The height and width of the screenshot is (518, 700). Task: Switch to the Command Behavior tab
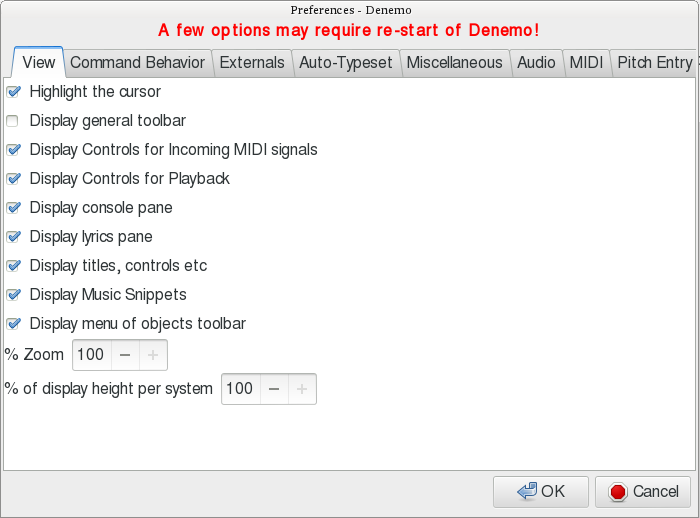[x=137, y=62]
